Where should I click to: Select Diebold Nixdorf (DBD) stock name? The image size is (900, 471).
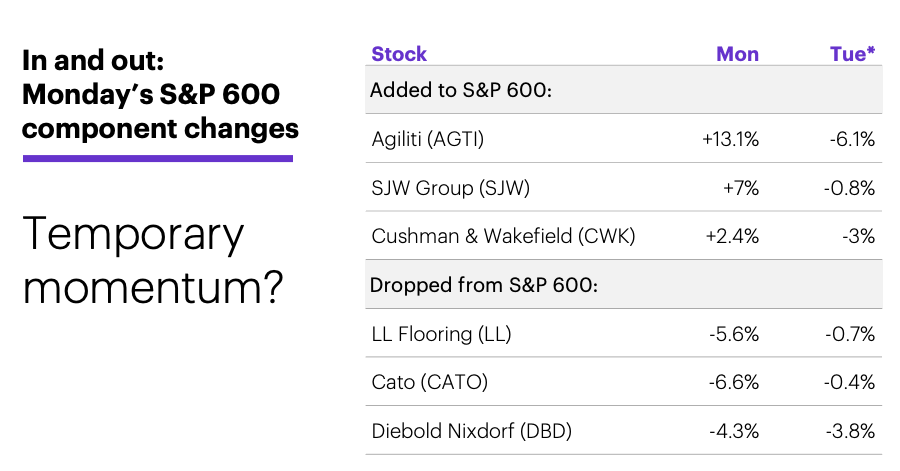point(472,431)
